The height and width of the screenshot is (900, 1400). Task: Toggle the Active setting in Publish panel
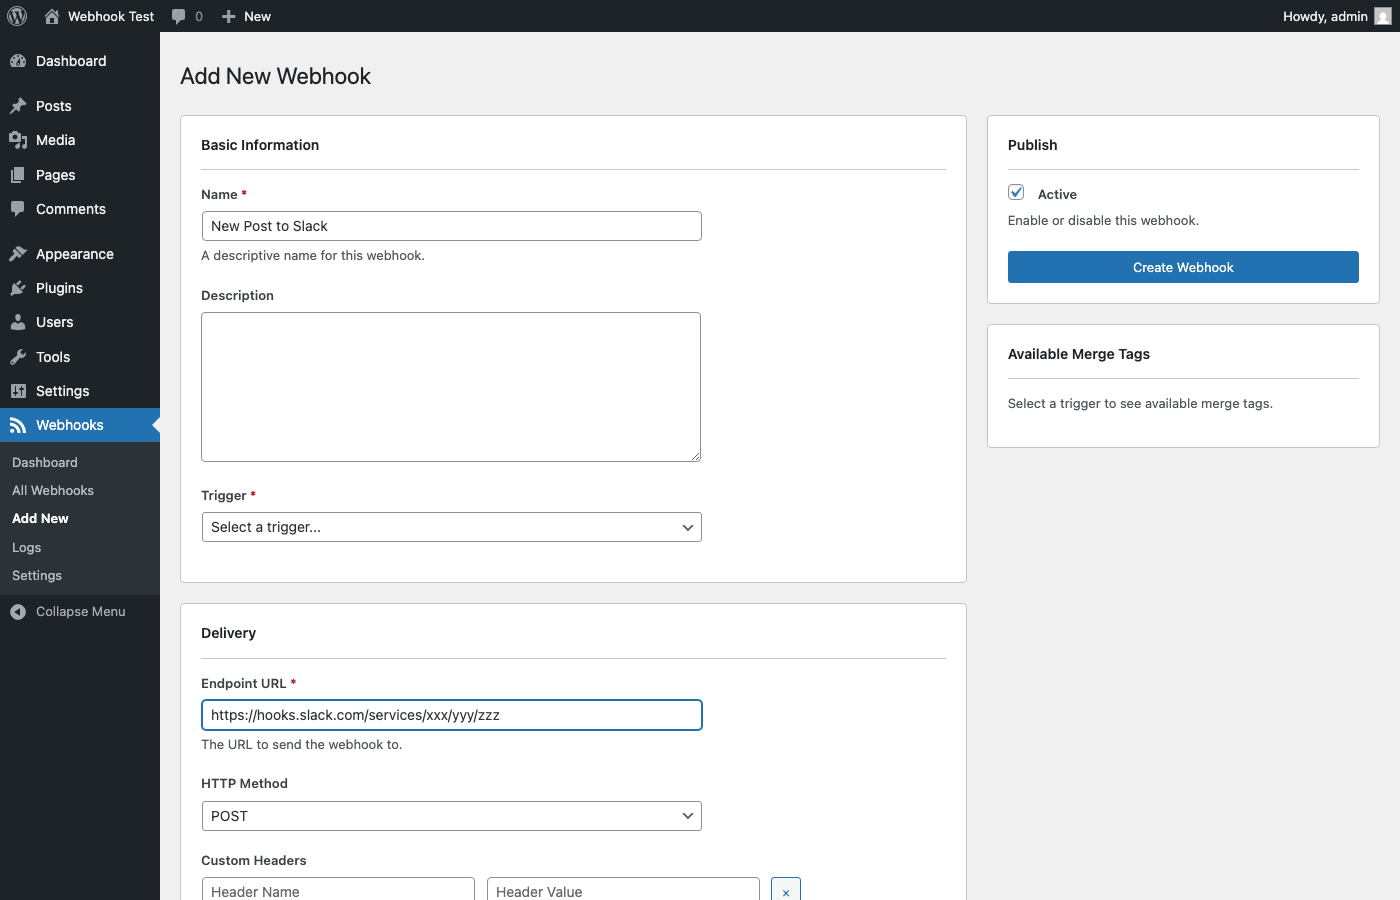pos(1016,192)
